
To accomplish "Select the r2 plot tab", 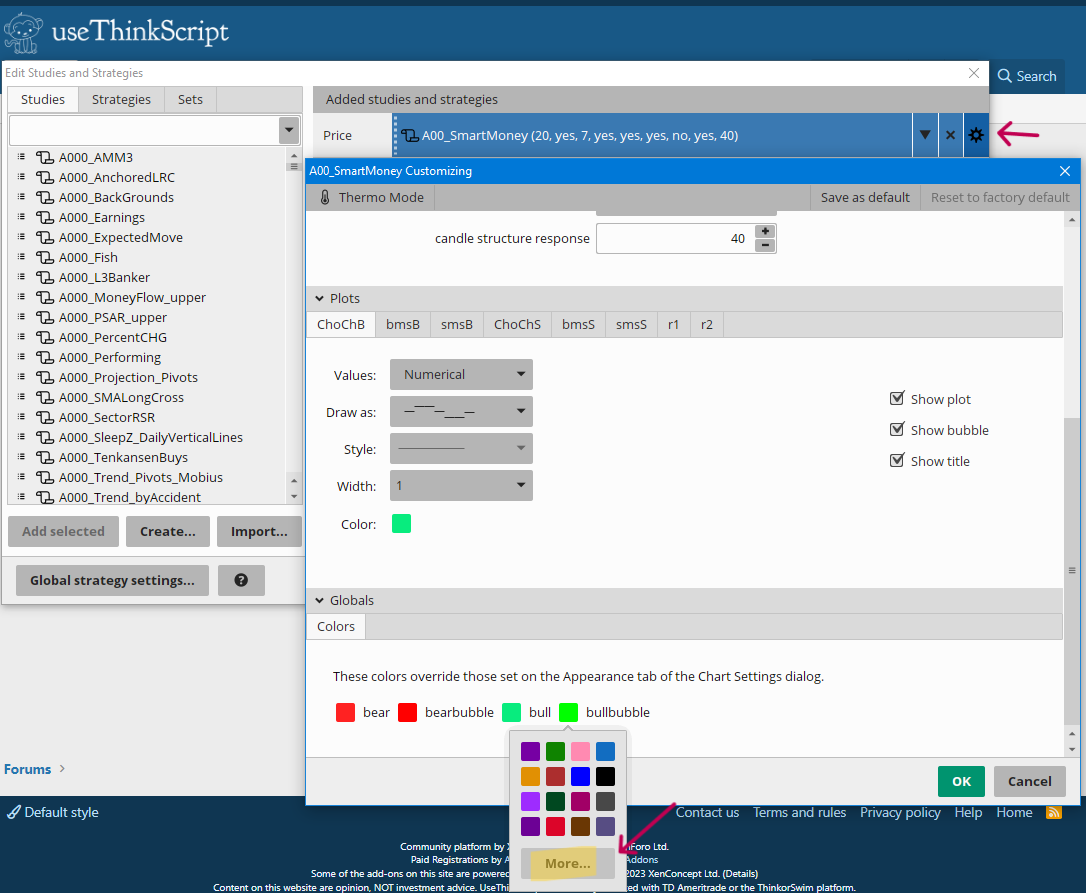I will [706, 324].
